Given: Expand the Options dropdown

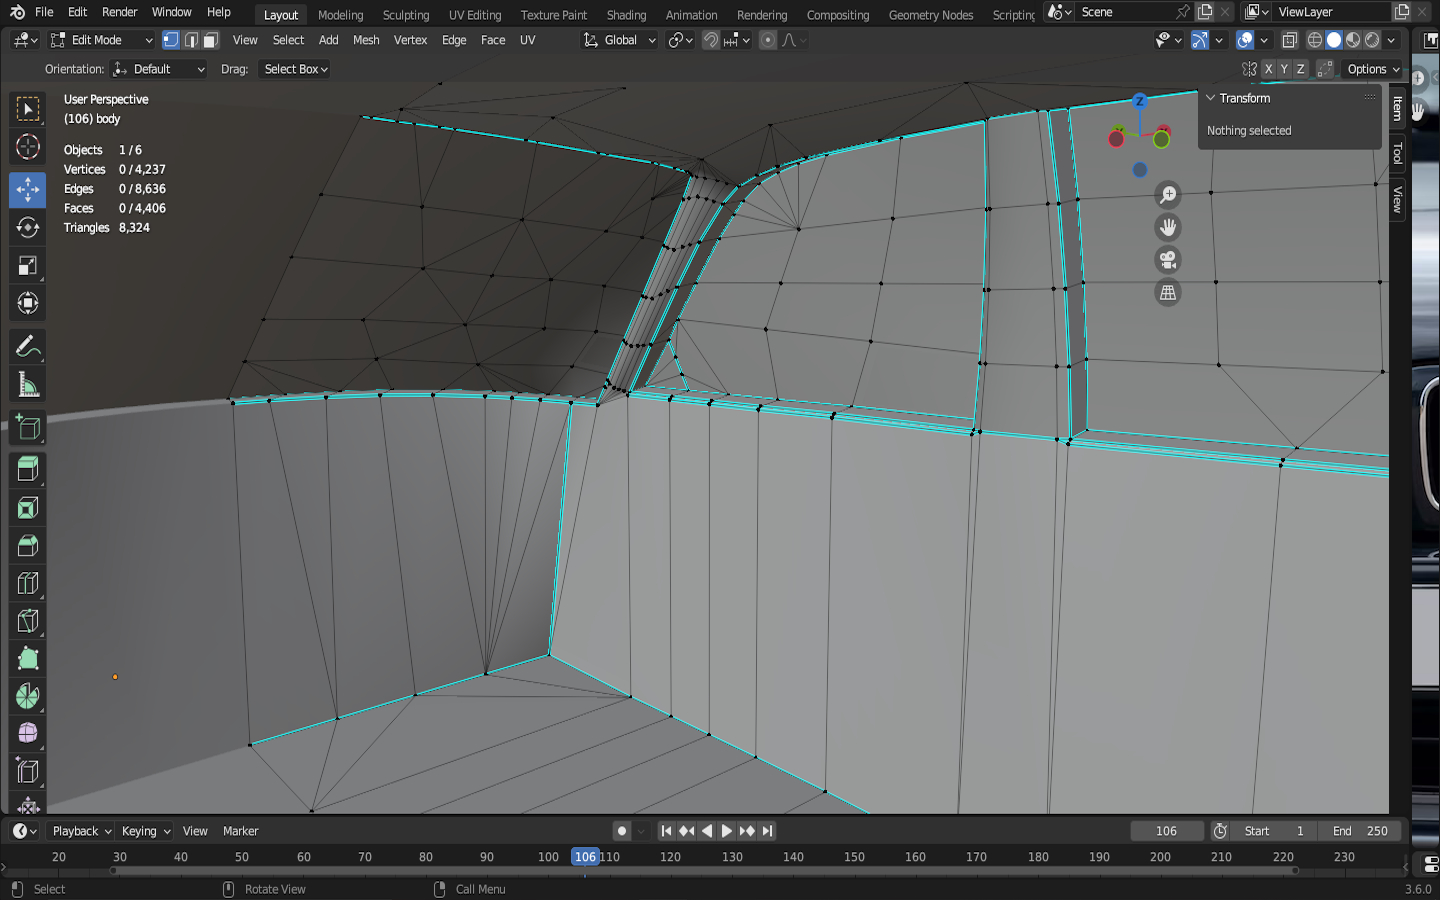Looking at the screenshot, I should [x=1373, y=69].
